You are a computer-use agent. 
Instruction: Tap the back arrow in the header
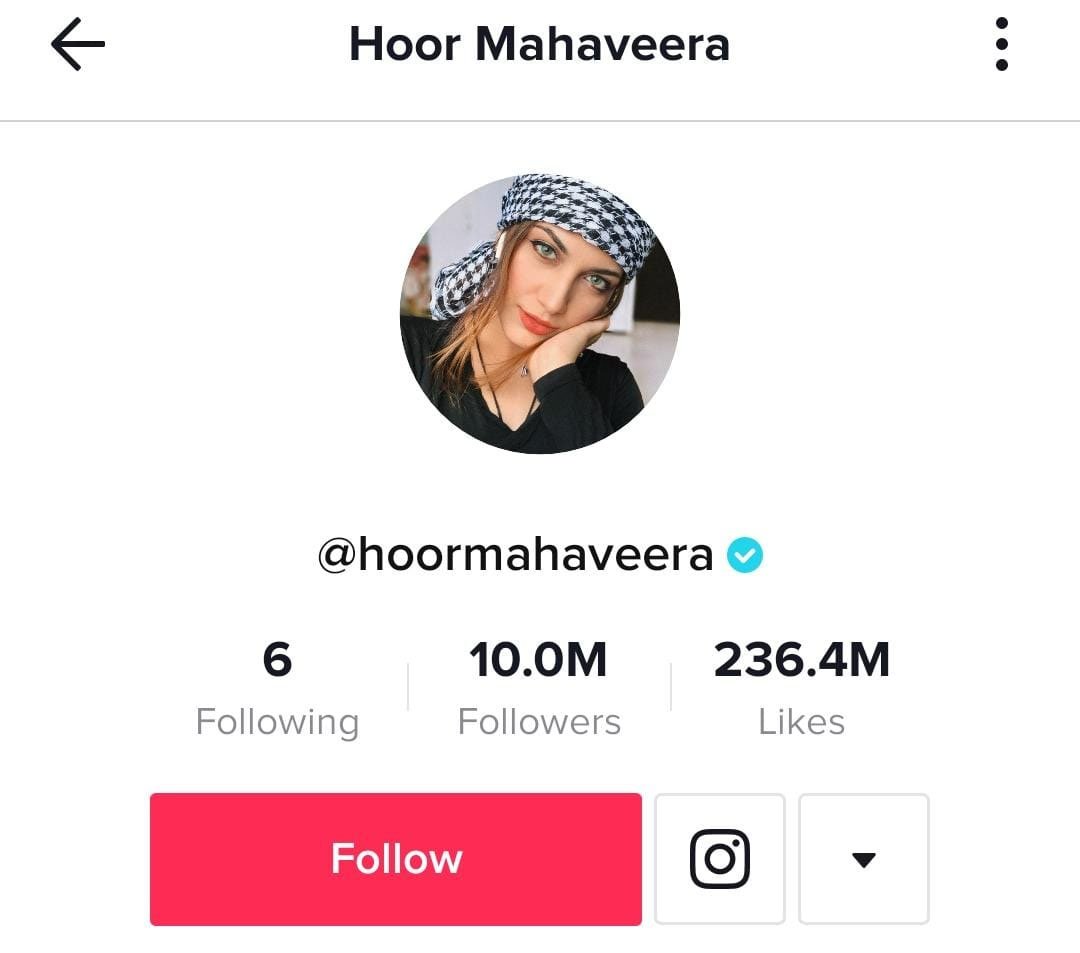click(78, 44)
